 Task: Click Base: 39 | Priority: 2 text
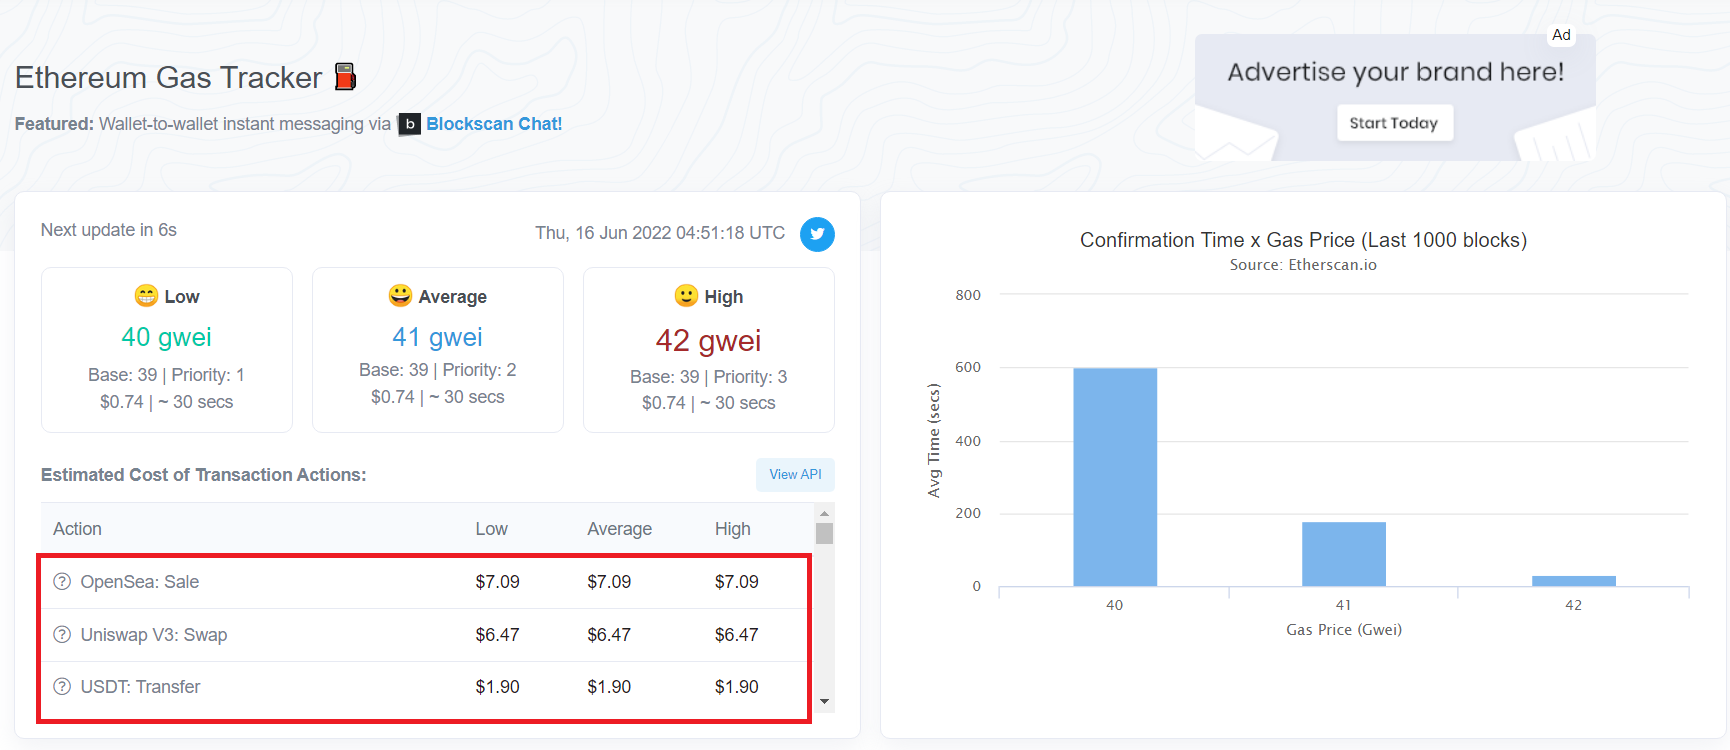pyautogui.click(x=438, y=370)
